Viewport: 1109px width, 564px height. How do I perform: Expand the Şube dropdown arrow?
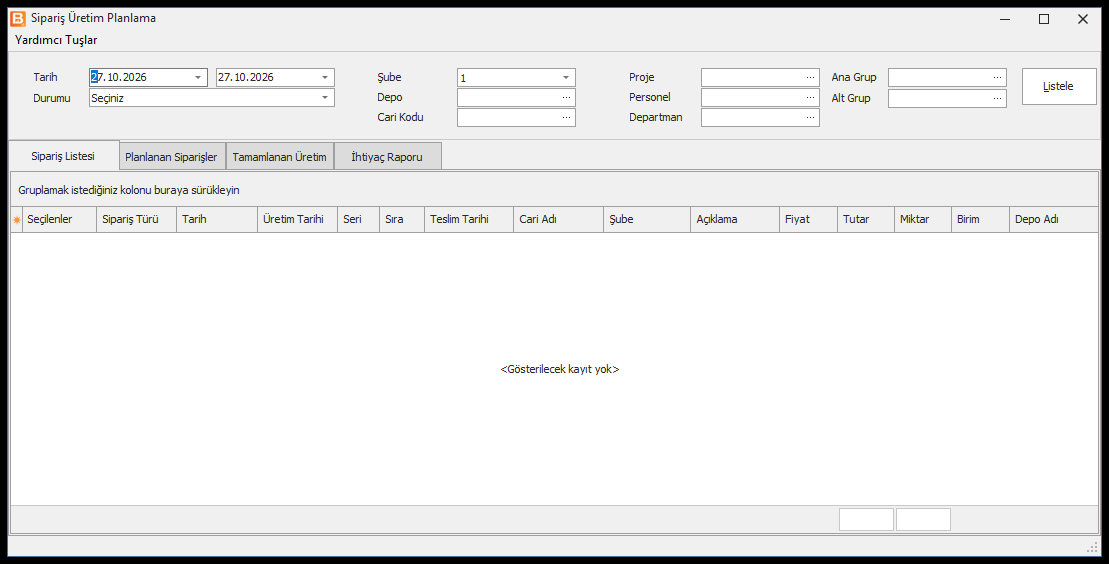pyautogui.click(x=566, y=77)
